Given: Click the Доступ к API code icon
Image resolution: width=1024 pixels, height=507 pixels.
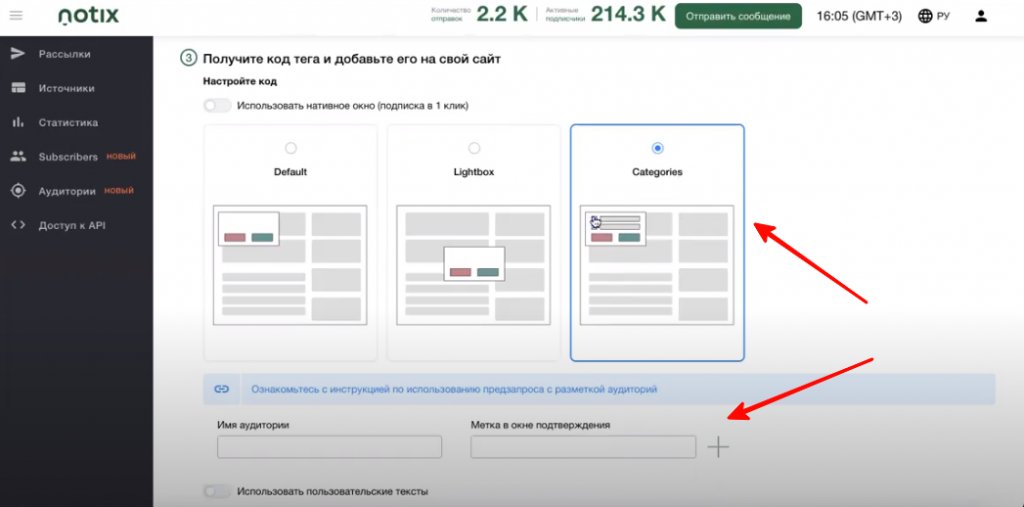Looking at the screenshot, I should pos(18,225).
